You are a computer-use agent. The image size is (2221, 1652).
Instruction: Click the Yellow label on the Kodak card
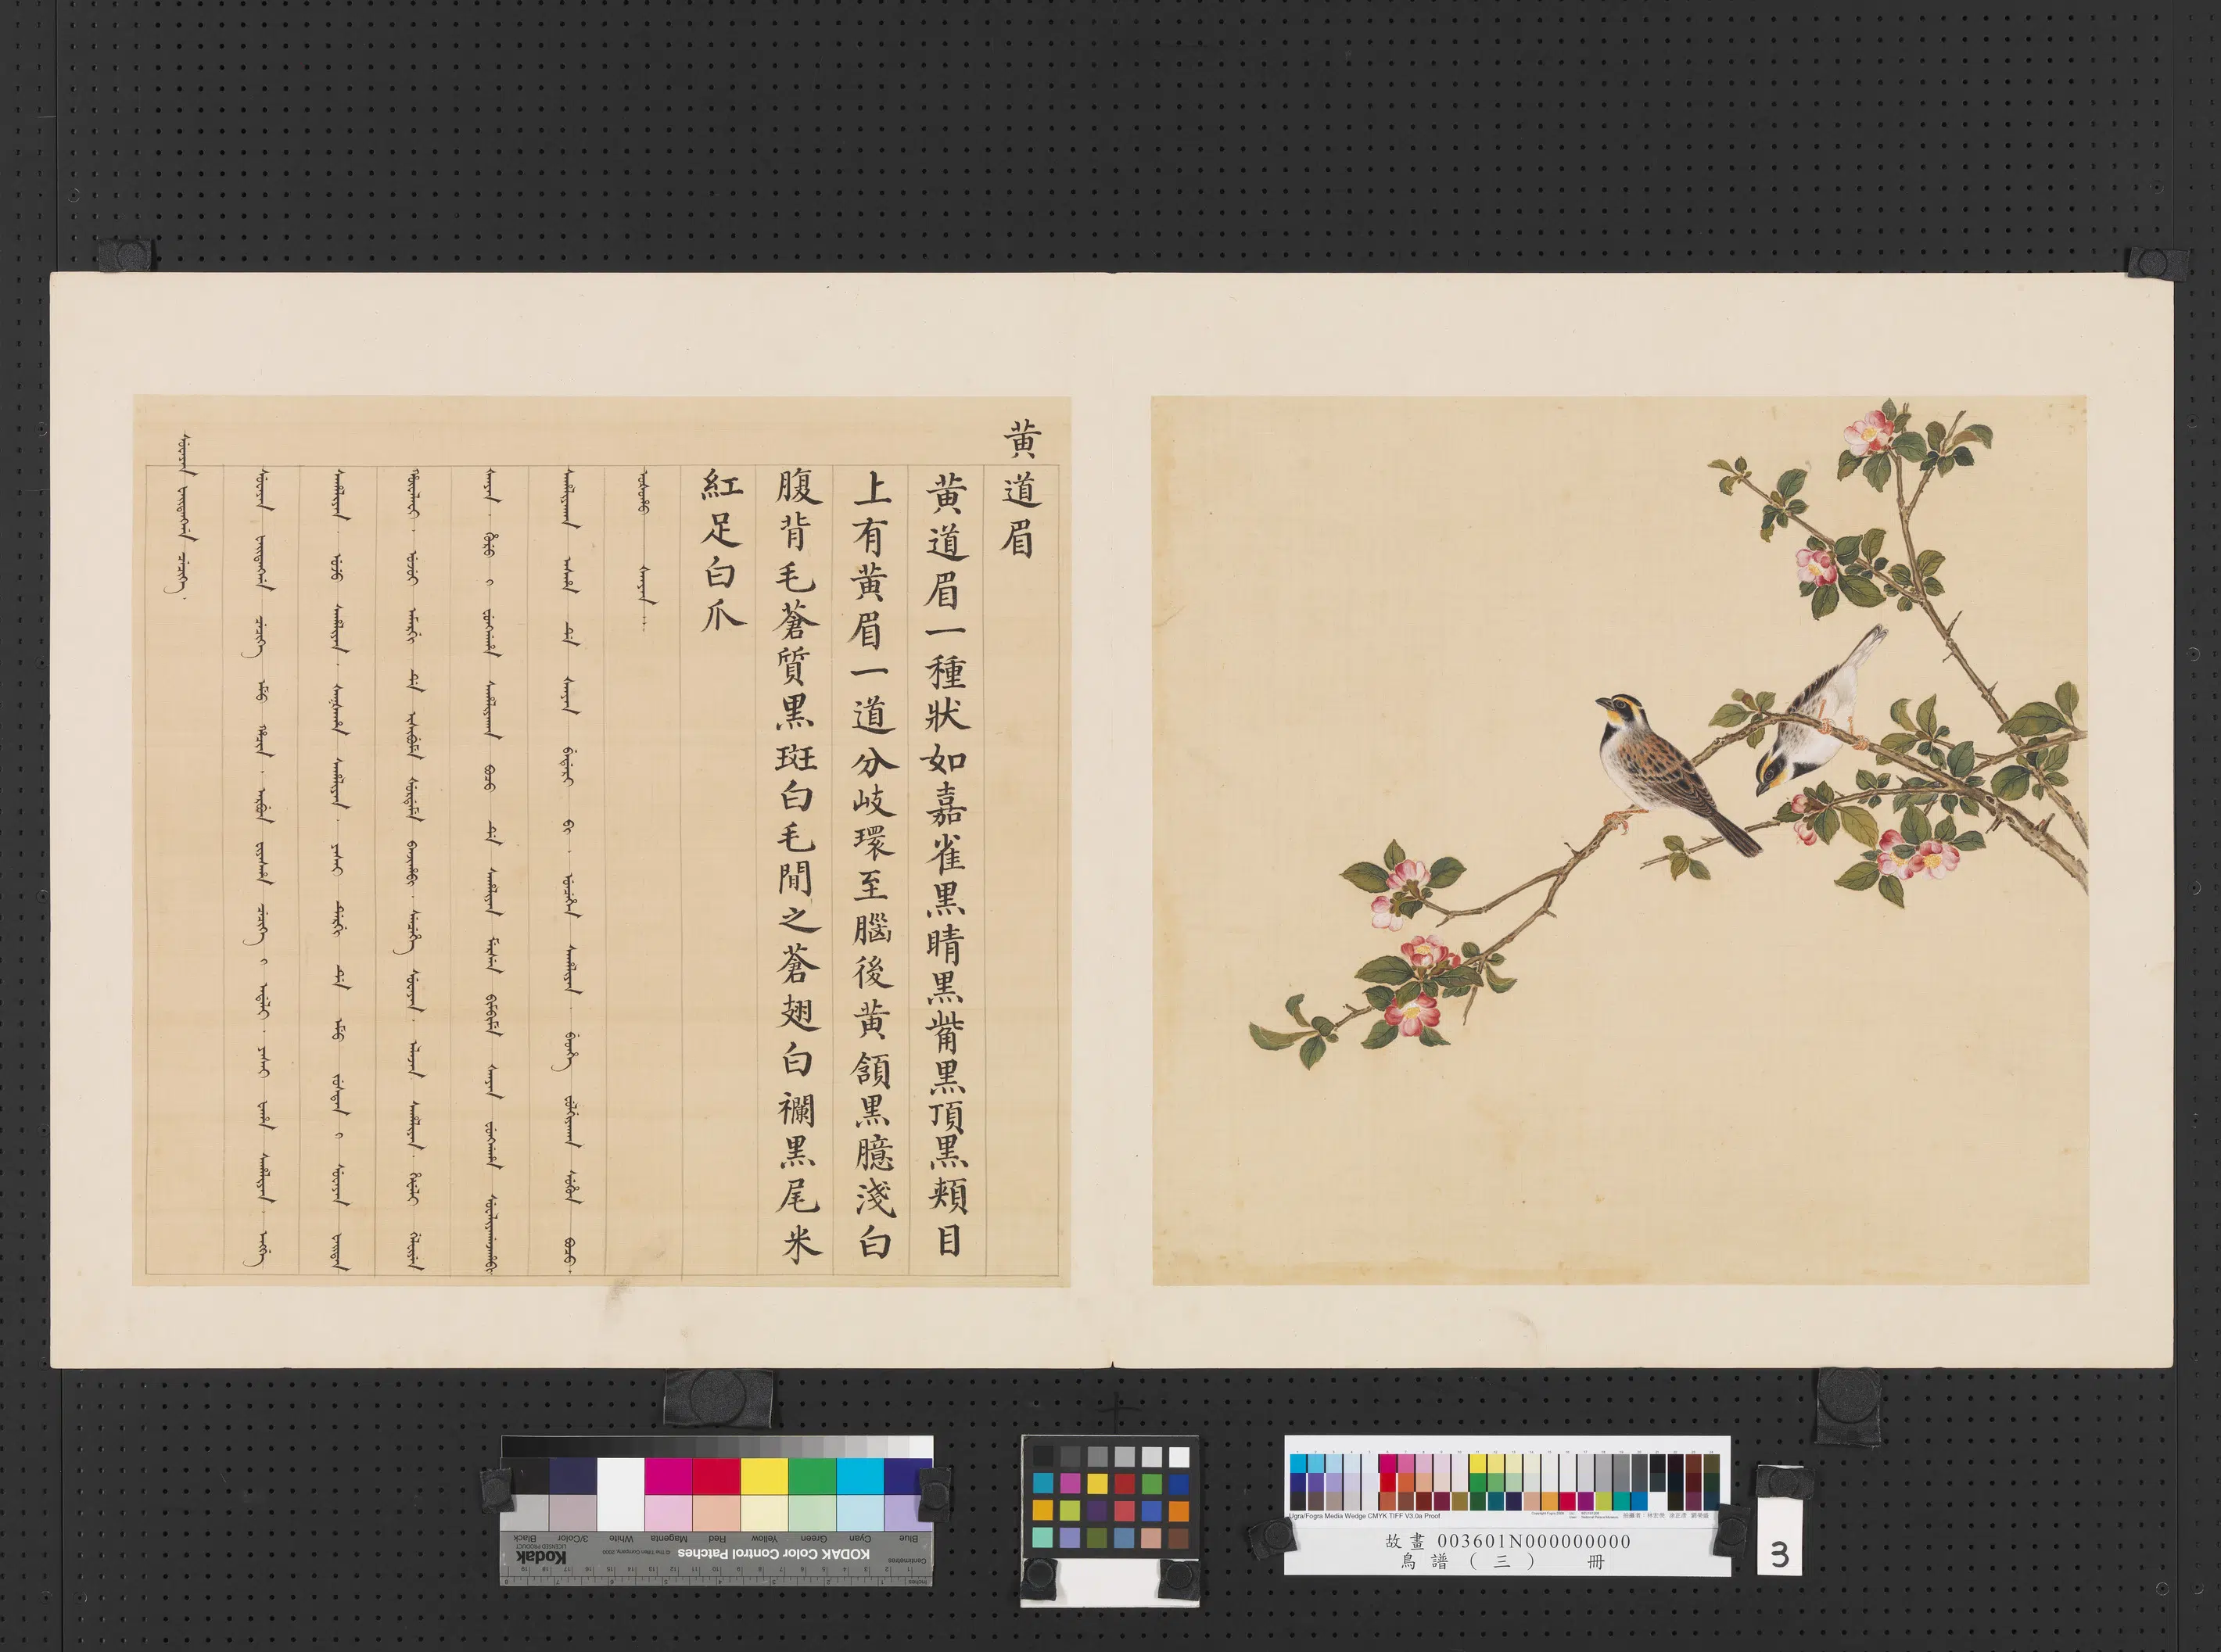click(x=765, y=1539)
